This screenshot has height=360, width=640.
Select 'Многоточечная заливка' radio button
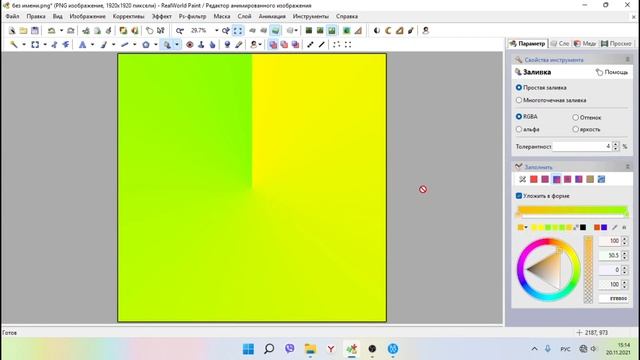(x=519, y=100)
